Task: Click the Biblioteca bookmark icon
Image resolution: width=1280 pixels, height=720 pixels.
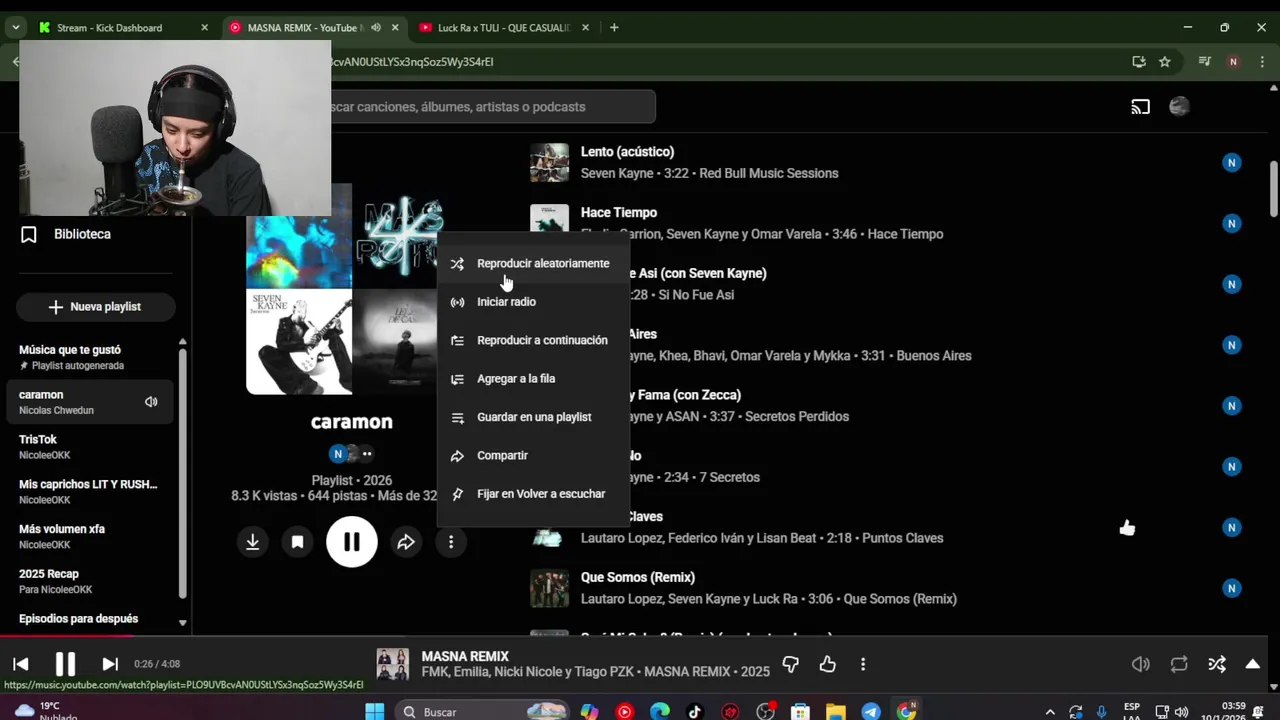Action: 29,234
